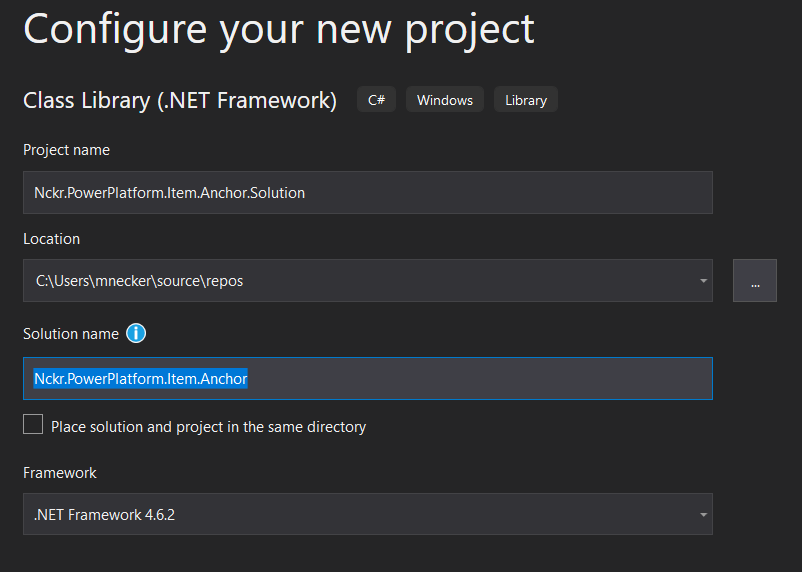The width and height of the screenshot is (802, 572).
Task: Expand the Framework dropdown arrow
Action: tap(703, 514)
